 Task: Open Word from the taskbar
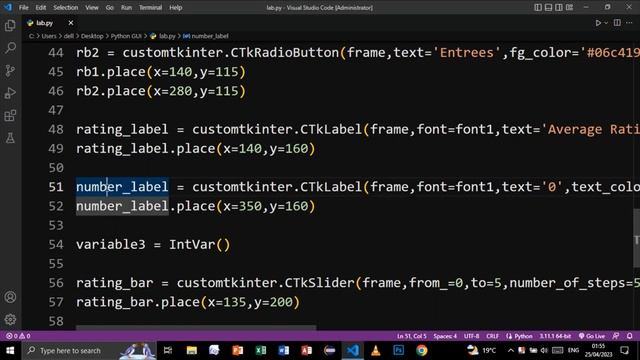[x=284, y=351]
